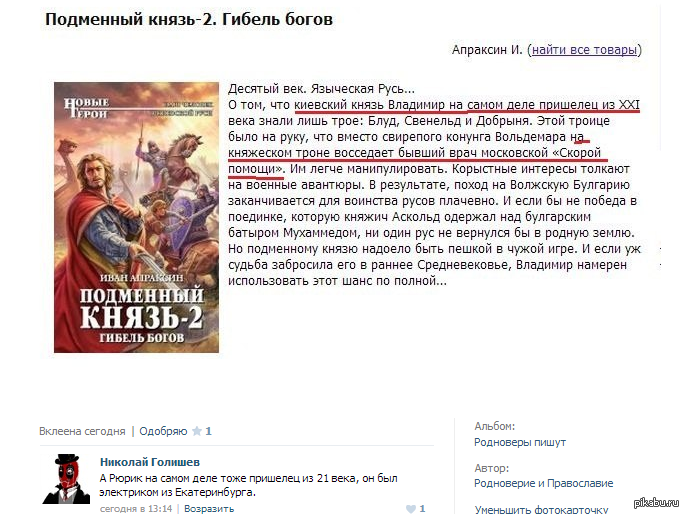Screen dimensions: 684x514
Task: Click the star icon next to Одобряю
Action: click(197, 431)
